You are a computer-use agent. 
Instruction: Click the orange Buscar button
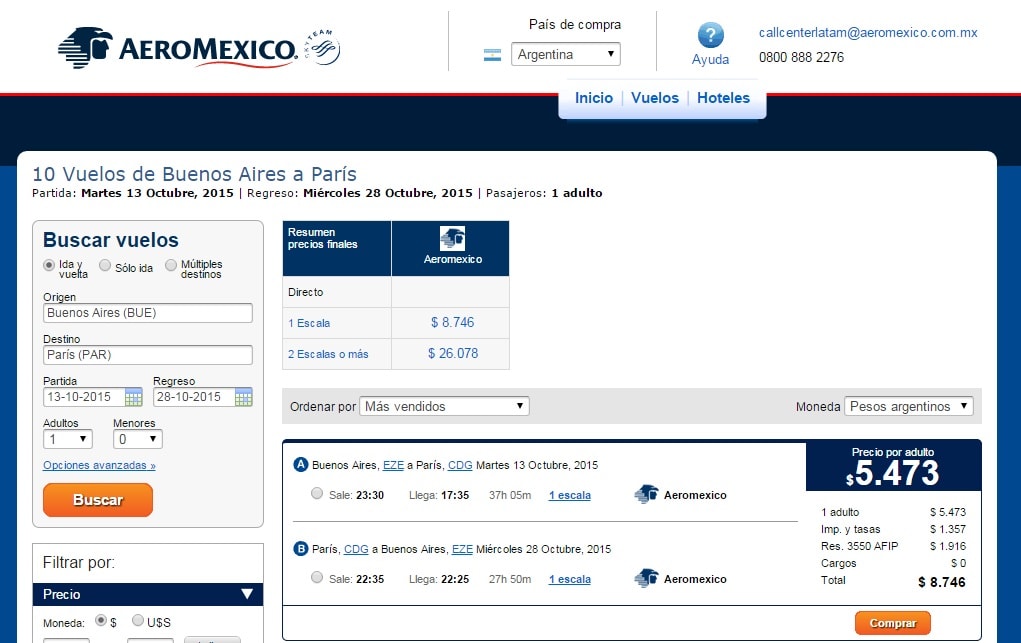pos(98,500)
